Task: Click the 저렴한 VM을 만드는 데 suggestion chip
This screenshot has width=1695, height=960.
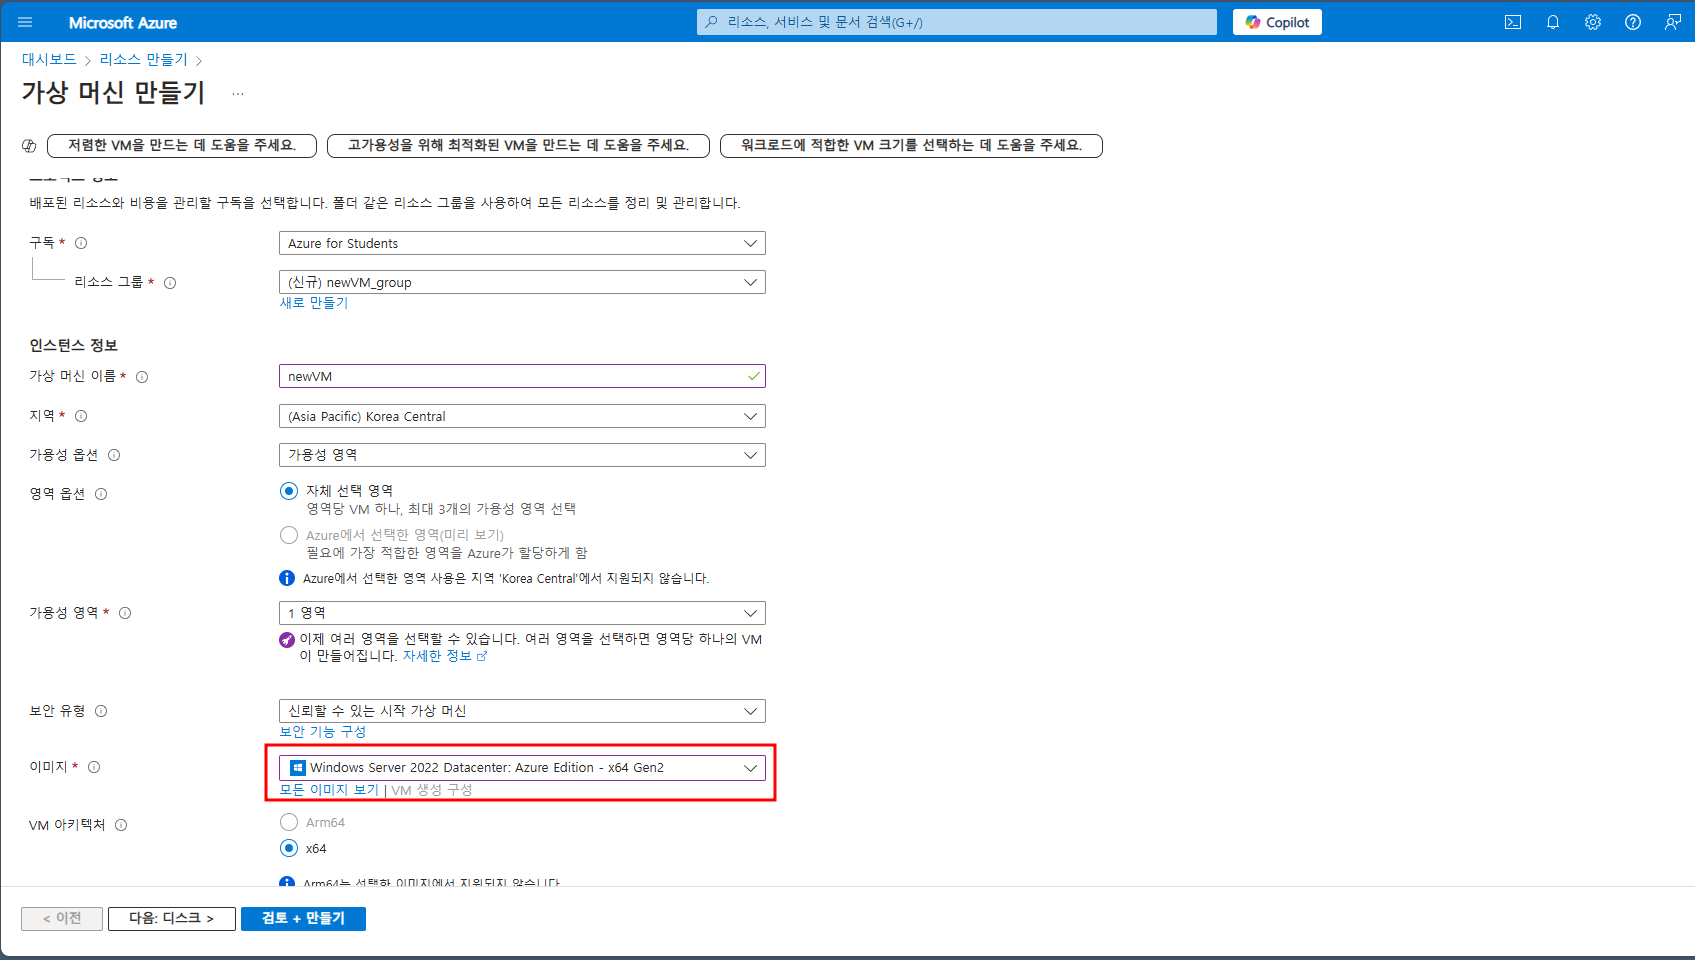Action: tap(182, 146)
